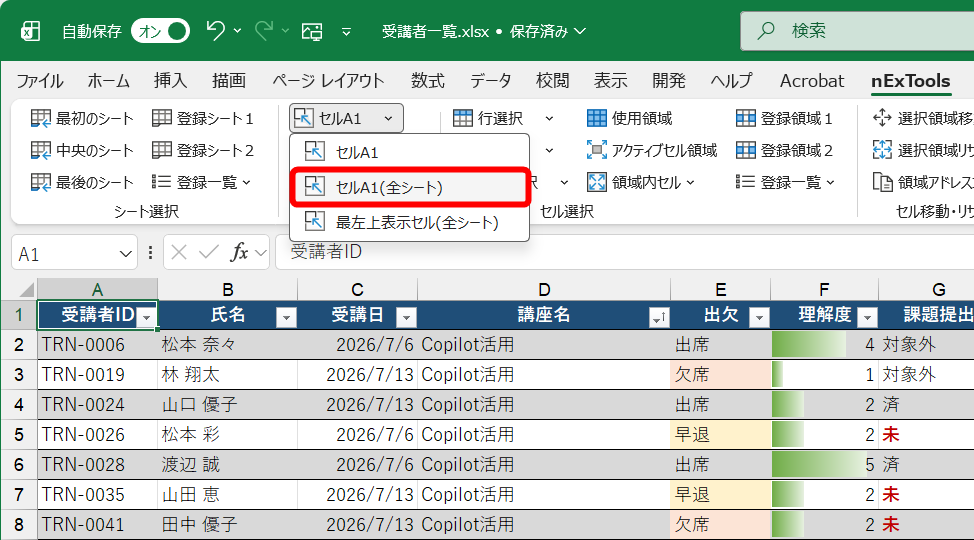
Task: Choose セルA1 from the dropdown menu
Action: (409, 152)
